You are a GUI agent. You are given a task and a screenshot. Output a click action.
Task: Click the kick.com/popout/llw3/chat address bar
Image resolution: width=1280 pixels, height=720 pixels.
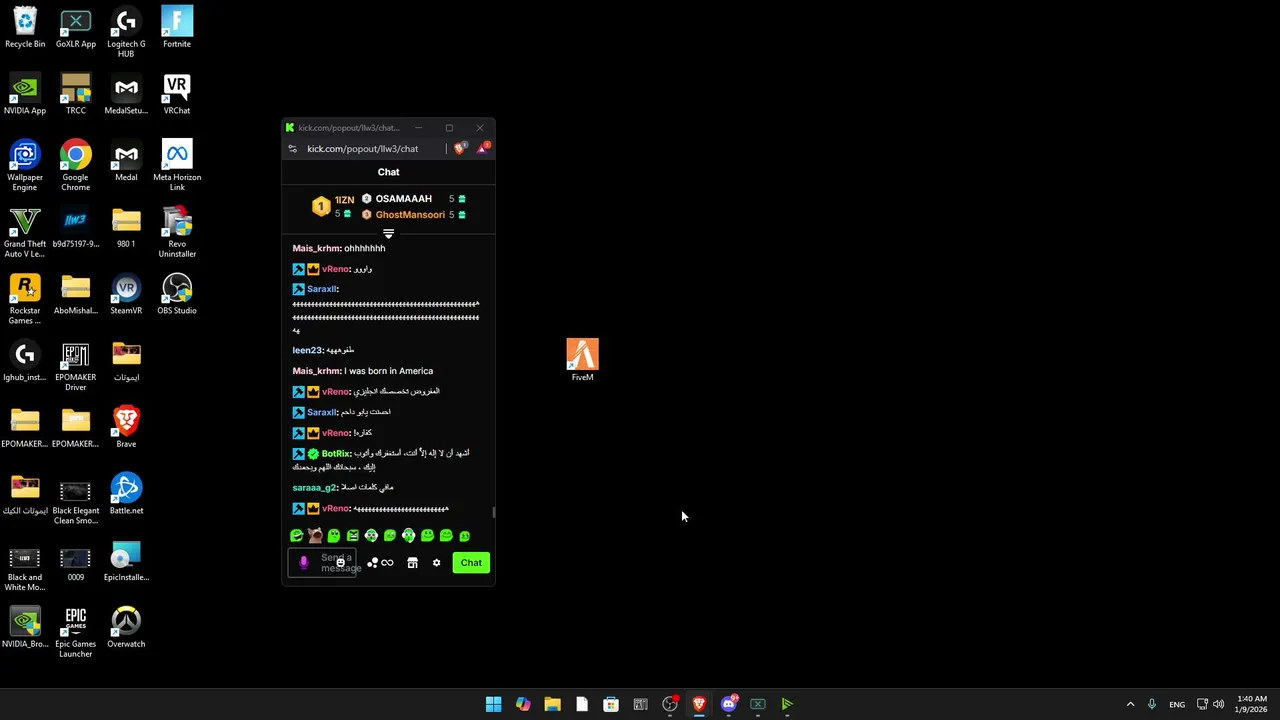pos(362,149)
